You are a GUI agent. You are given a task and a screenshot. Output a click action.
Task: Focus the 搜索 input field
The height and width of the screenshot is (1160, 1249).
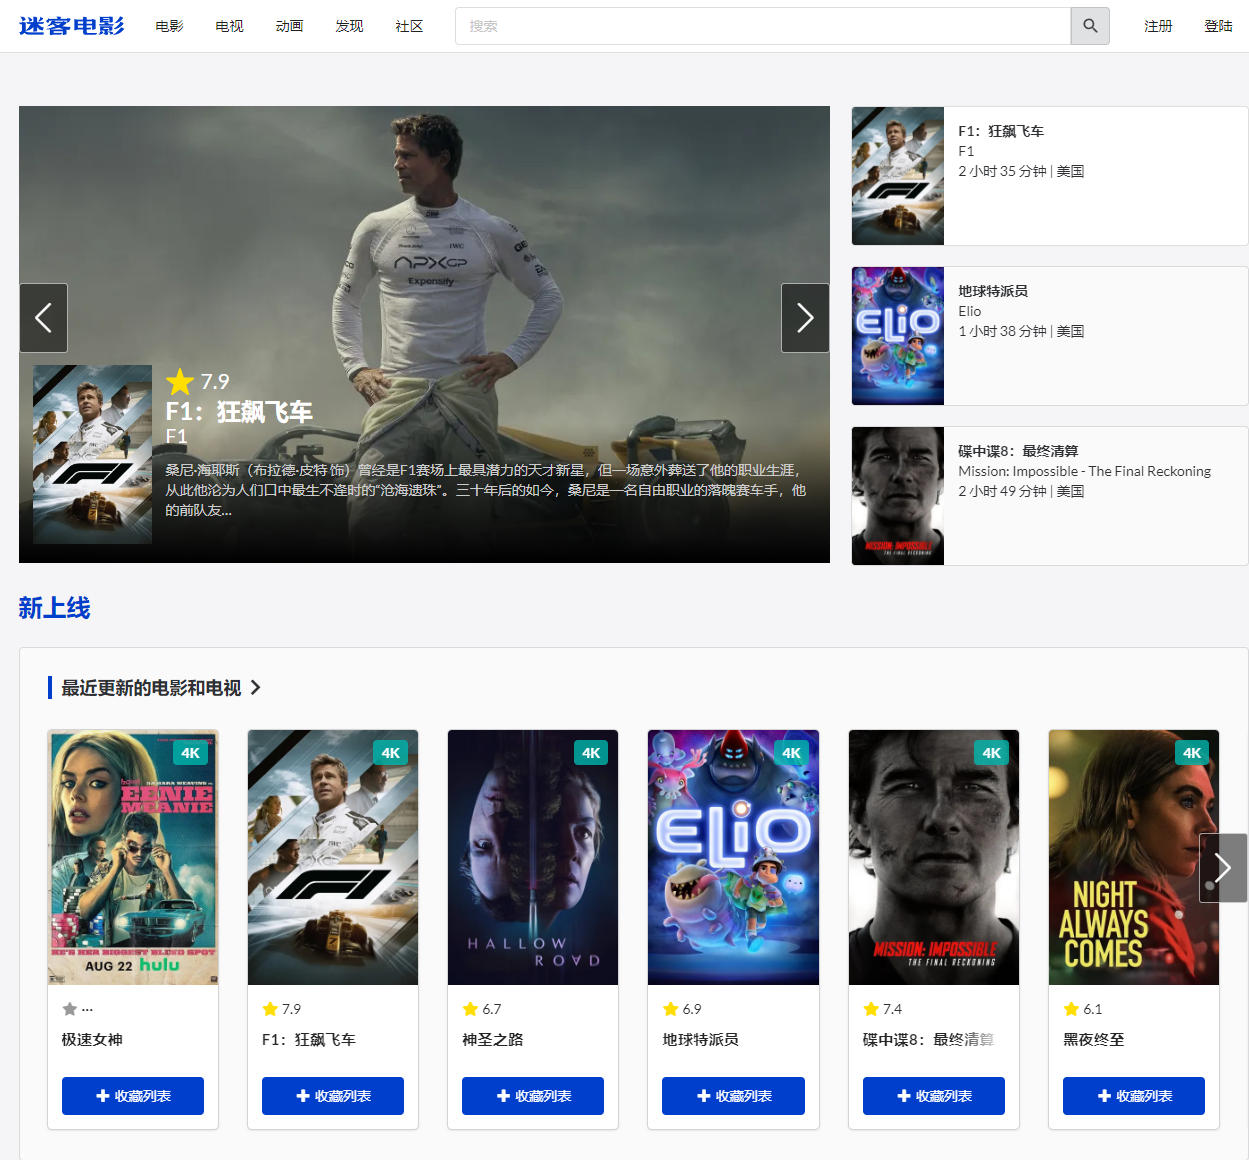[762, 26]
